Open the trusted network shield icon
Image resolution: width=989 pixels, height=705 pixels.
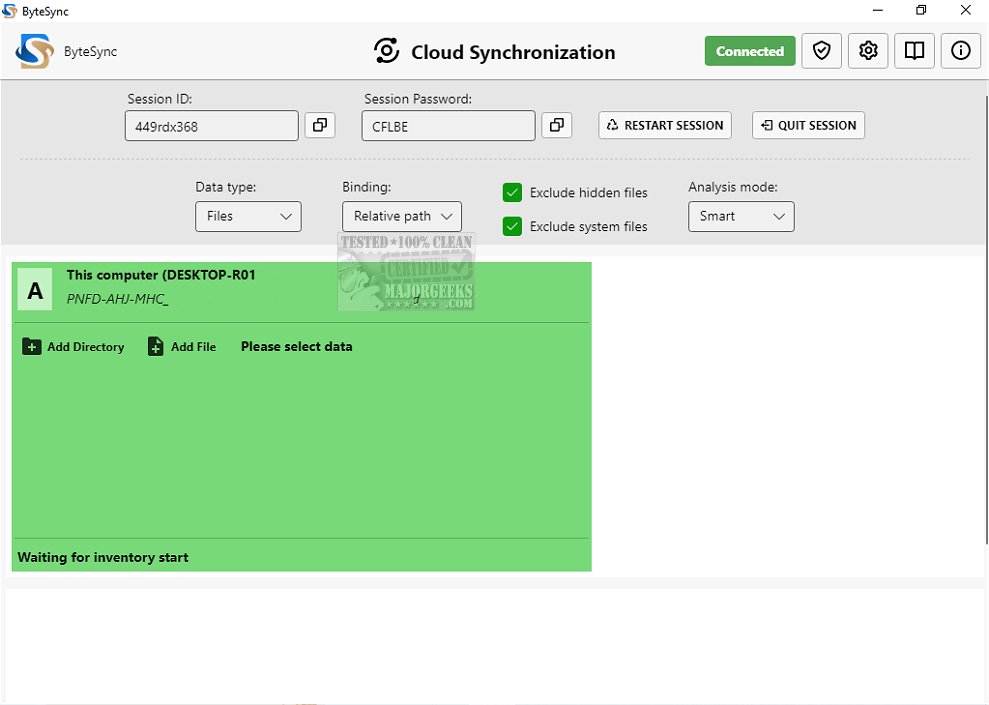click(x=821, y=50)
